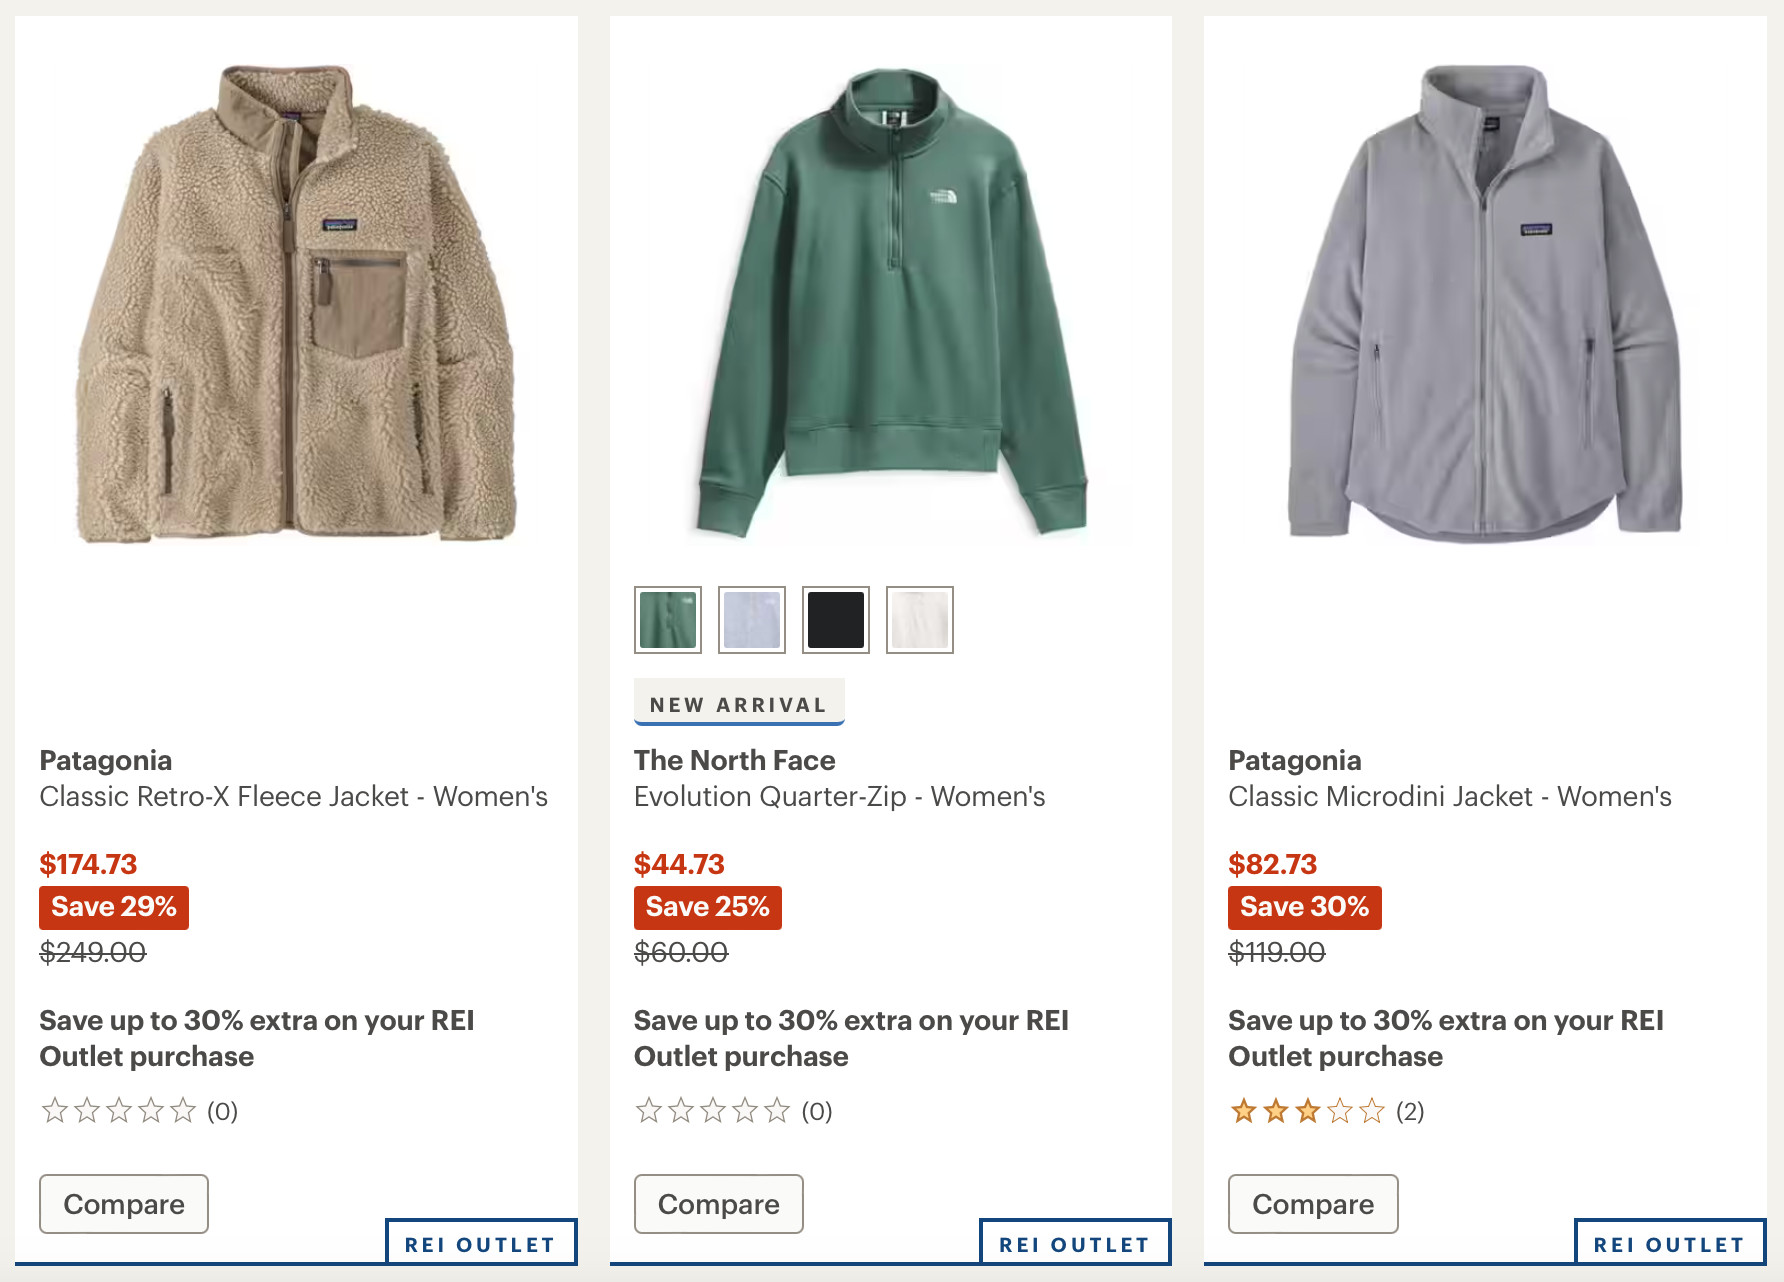Open Evolution Quarter-Zip title link

click(839, 796)
